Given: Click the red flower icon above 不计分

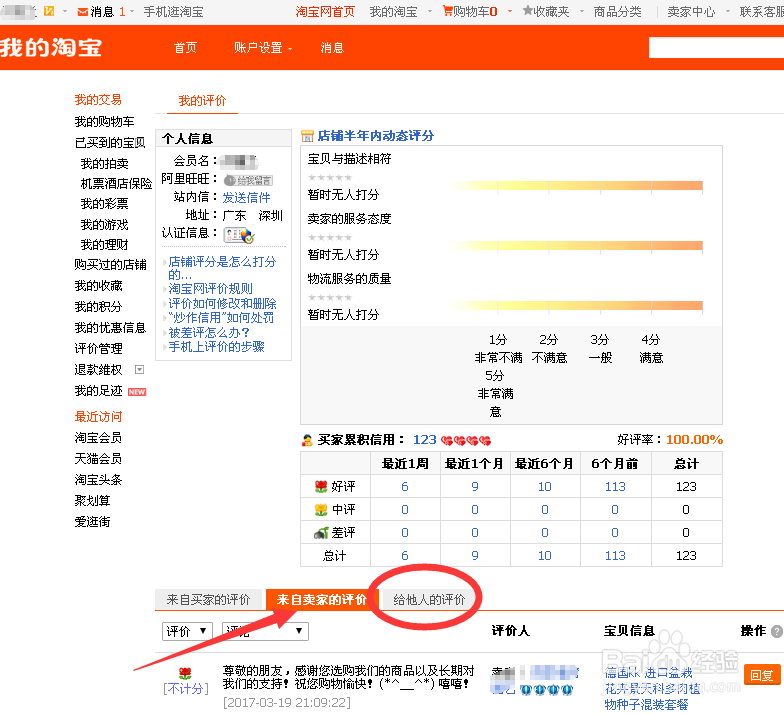Looking at the screenshot, I should pos(186,673).
